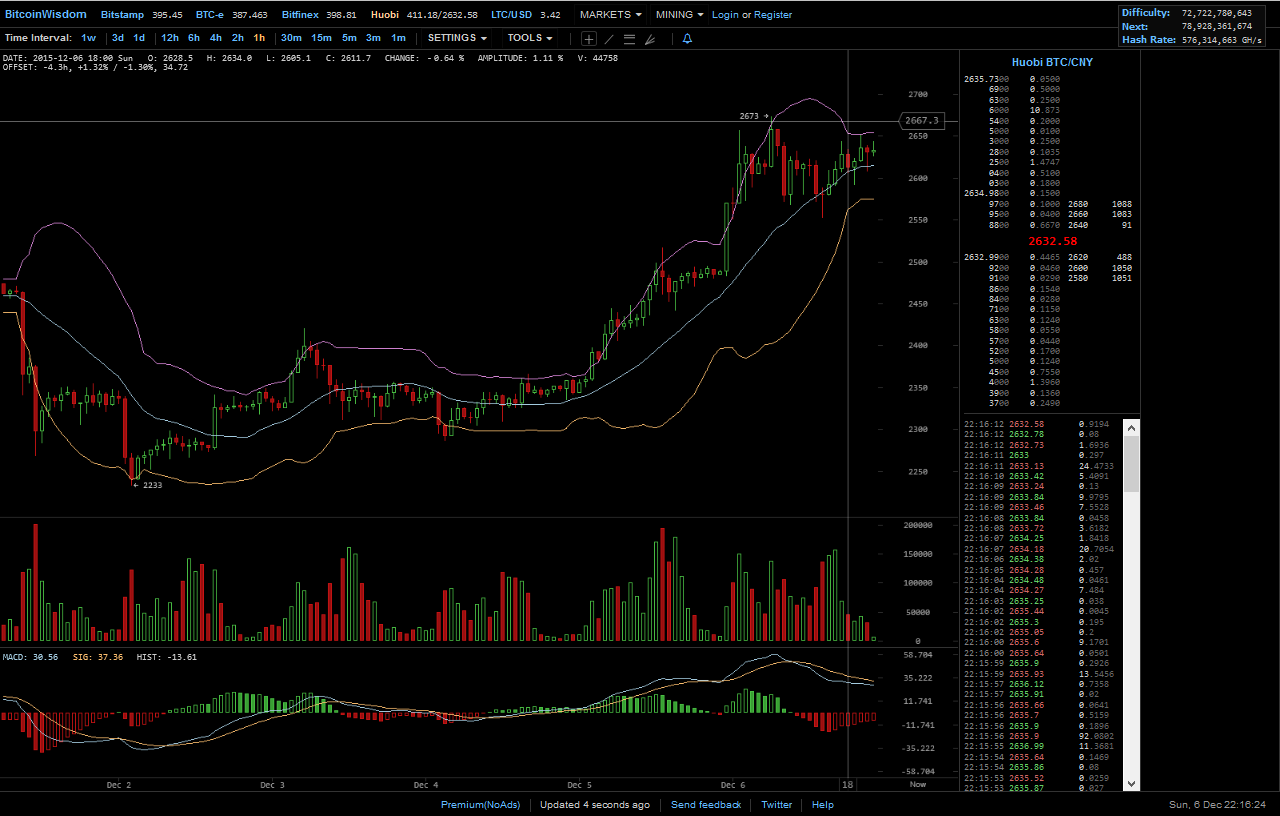1280x816 pixels.
Task: Switch chart to 4h interval
Action: pyautogui.click(x=216, y=38)
